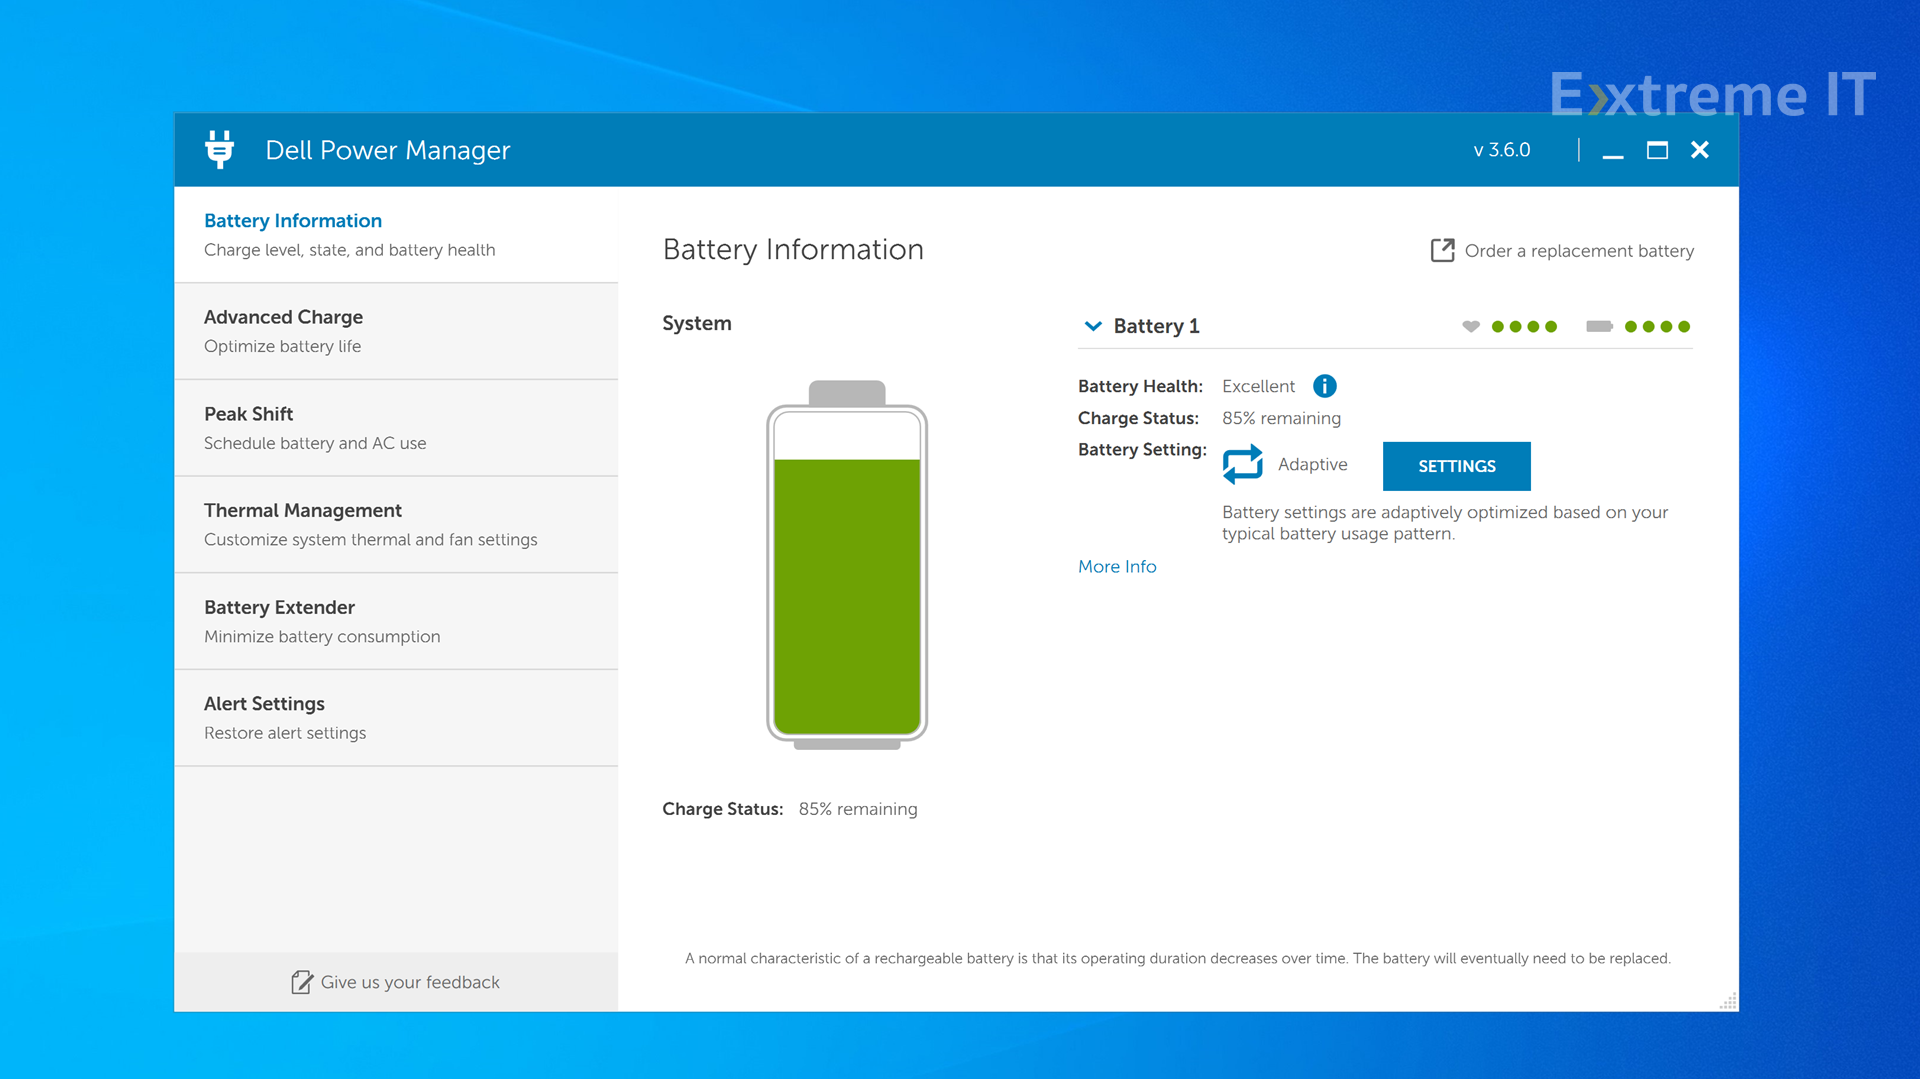Click the version text v 3.6.0
This screenshot has height=1079, width=1920.
[1502, 150]
